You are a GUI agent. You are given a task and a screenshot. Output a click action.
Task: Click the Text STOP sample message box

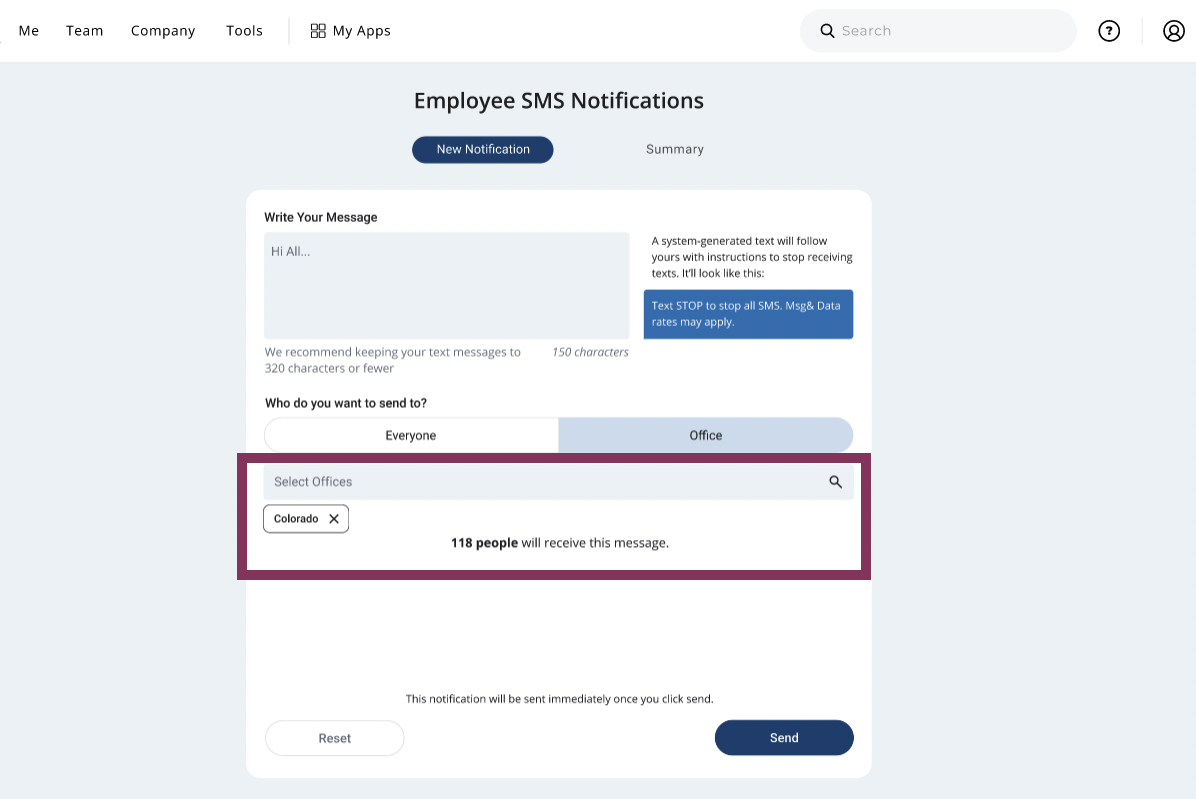point(748,314)
